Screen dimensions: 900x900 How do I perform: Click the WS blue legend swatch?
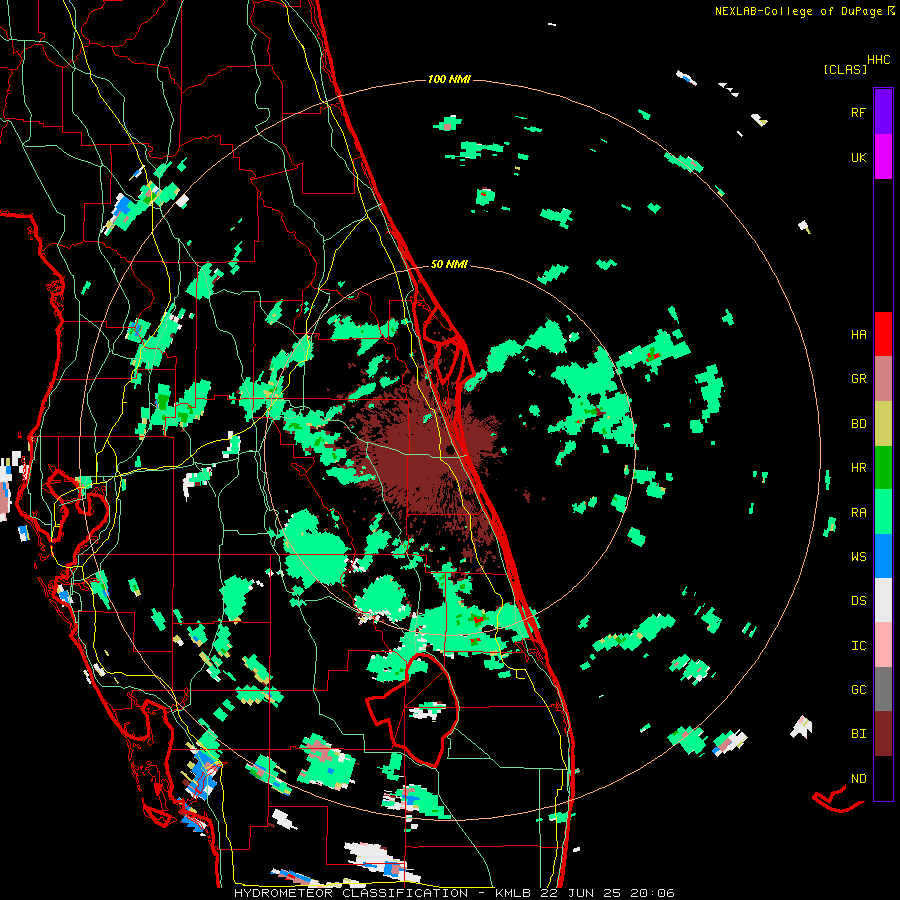(x=883, y=556)
